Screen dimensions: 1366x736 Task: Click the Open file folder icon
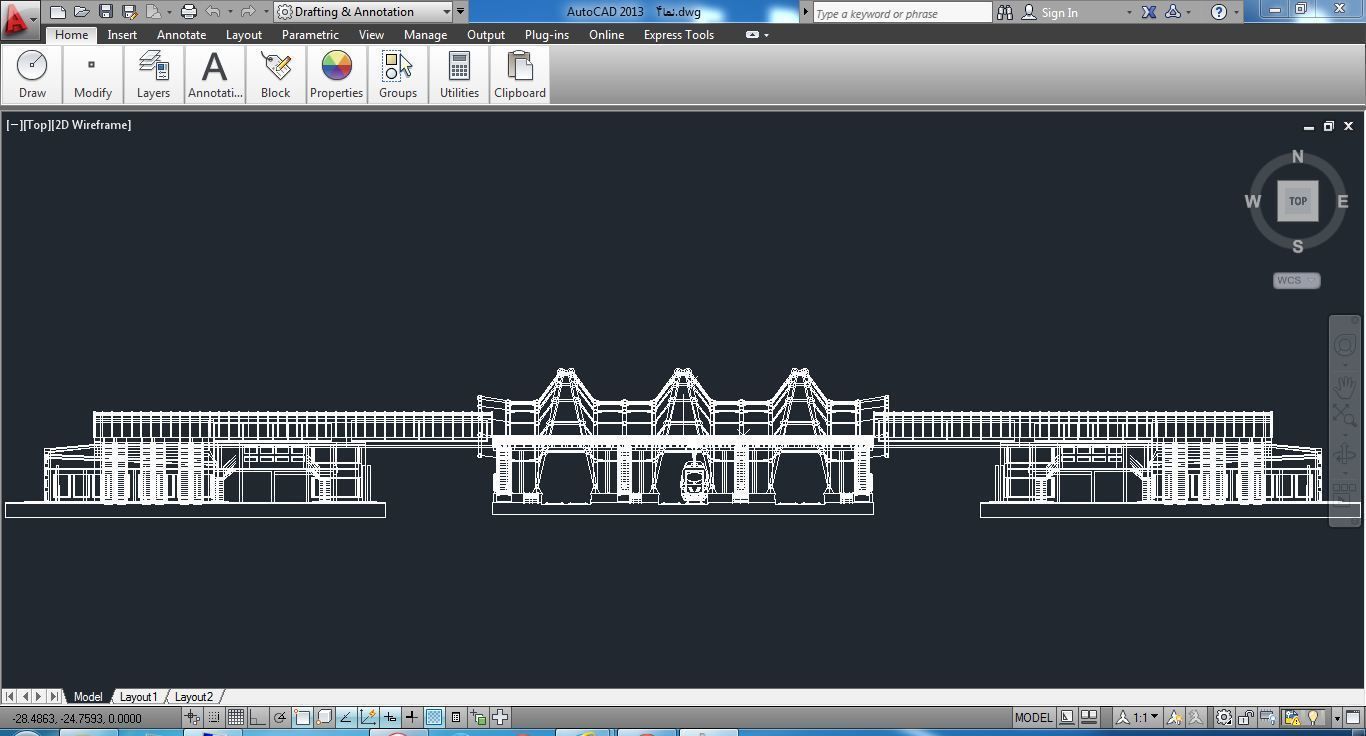81,12
